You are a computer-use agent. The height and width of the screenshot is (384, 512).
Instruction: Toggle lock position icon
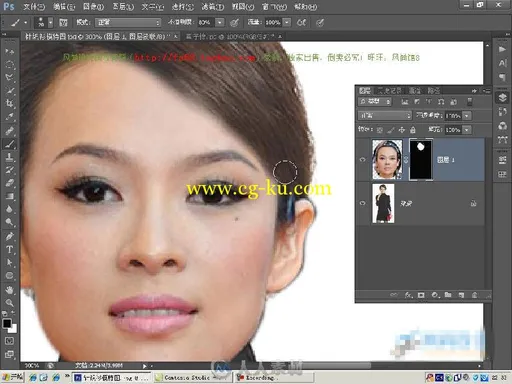click(x=402, y=130)
